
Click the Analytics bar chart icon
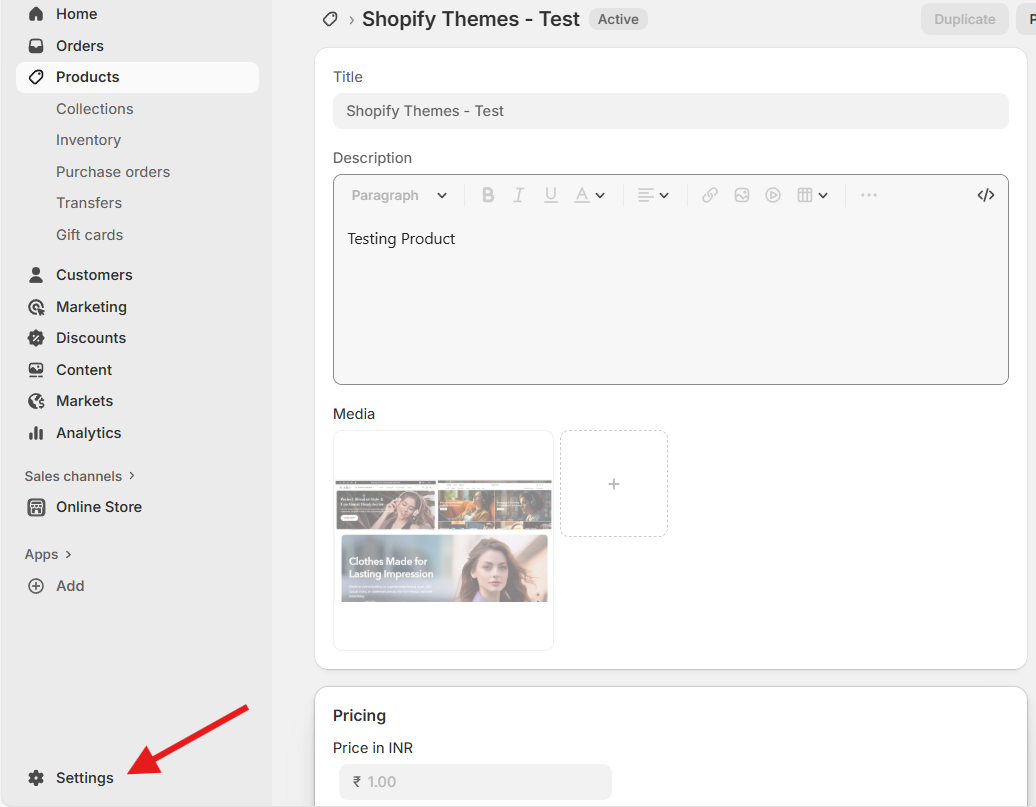(36, 433)
